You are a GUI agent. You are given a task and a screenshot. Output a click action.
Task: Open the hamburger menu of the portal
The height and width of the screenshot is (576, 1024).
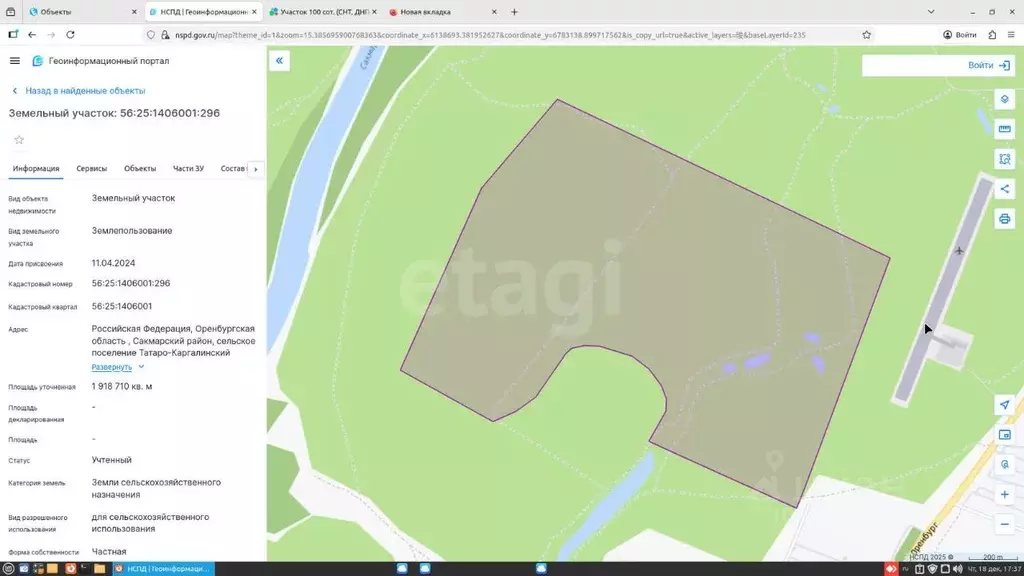(14, 61)
